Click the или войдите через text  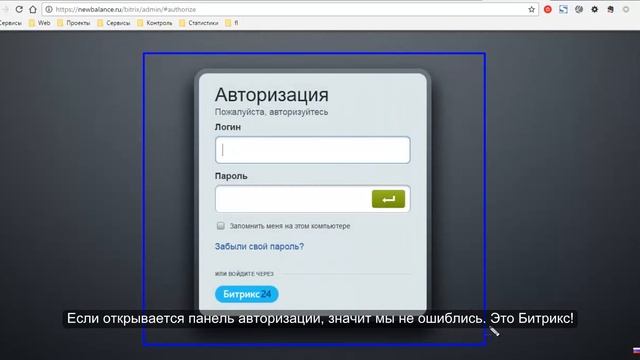click(244, 274)
